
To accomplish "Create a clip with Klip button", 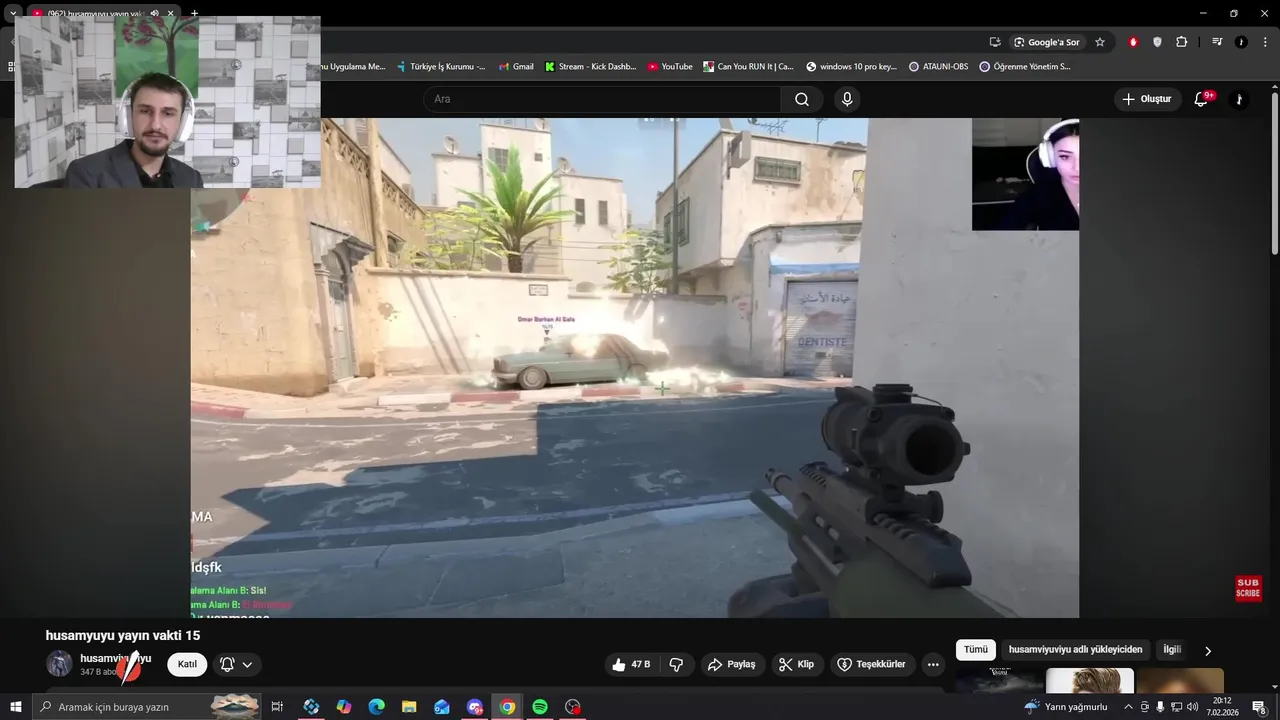I will 796,664.
